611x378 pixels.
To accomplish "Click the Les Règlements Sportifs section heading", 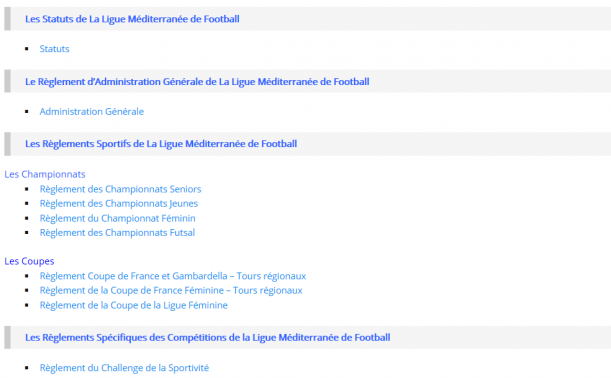I will pyautogui.click(x=161, y=144).
